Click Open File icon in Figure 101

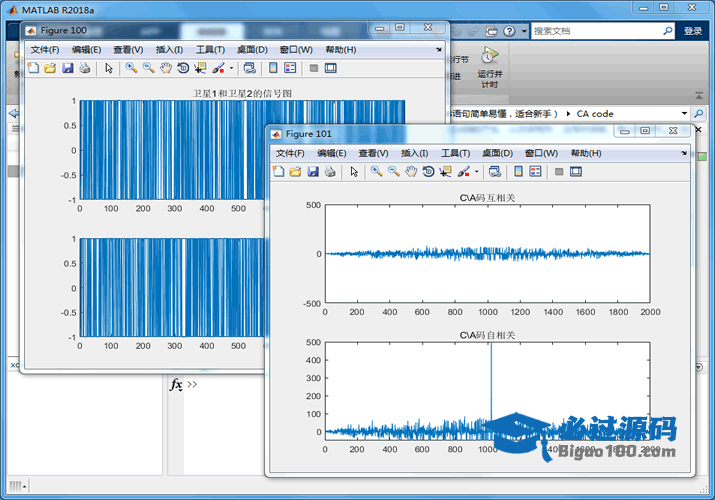(295, 172)
